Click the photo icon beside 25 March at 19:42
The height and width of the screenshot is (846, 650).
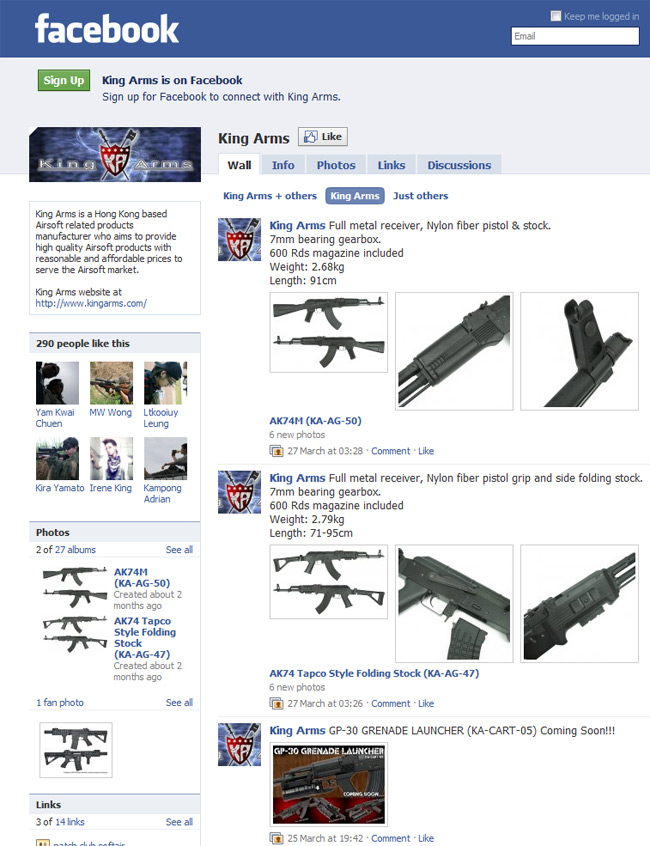(276, 838)
